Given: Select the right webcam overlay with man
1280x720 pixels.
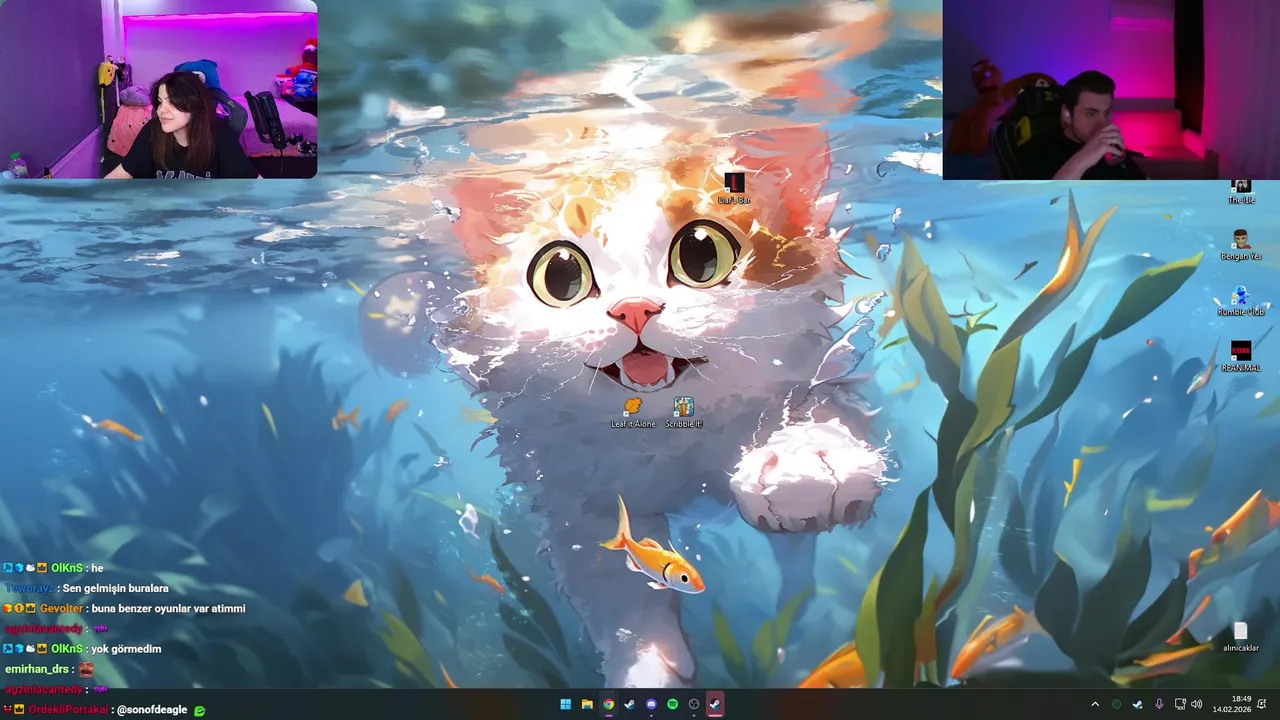Looking at the screenshot, I should point(1111,90).
